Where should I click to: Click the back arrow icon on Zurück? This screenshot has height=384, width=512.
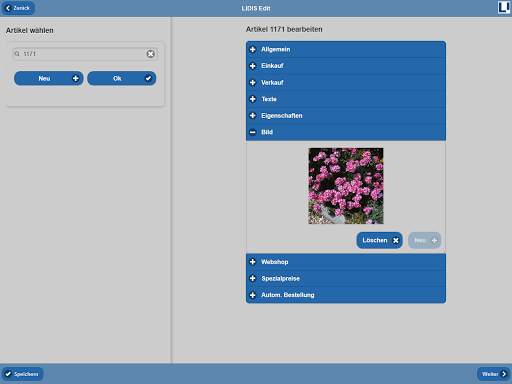pos(8,8)
